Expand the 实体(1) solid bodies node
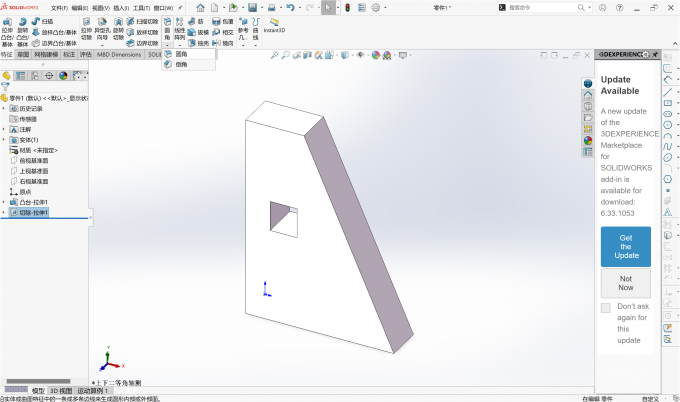680x402 pixels. [x=4, y=140]
